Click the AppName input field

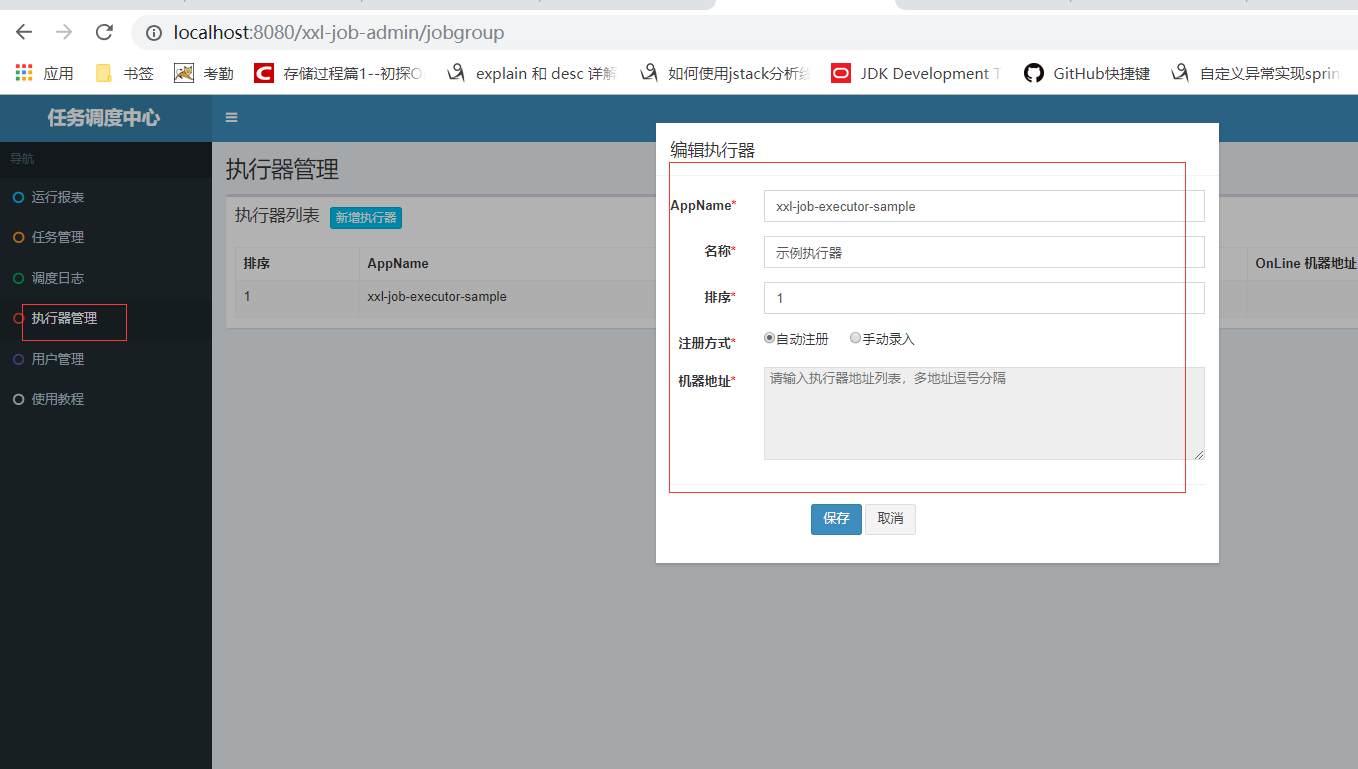pos(984,206)
